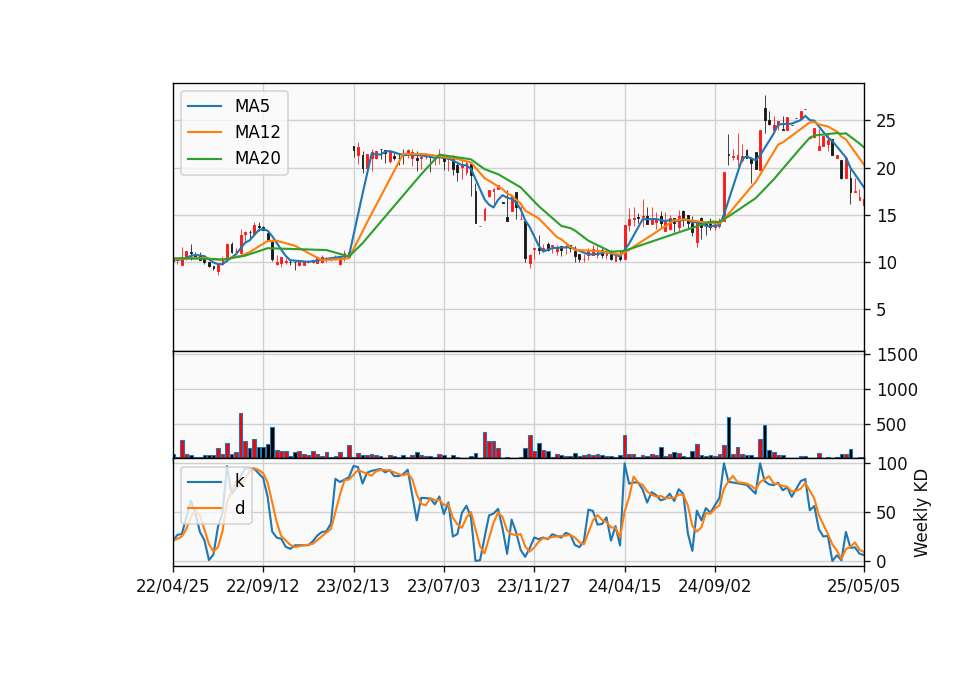
Task: Click the price axis value 15
Action: click(886, 216)
